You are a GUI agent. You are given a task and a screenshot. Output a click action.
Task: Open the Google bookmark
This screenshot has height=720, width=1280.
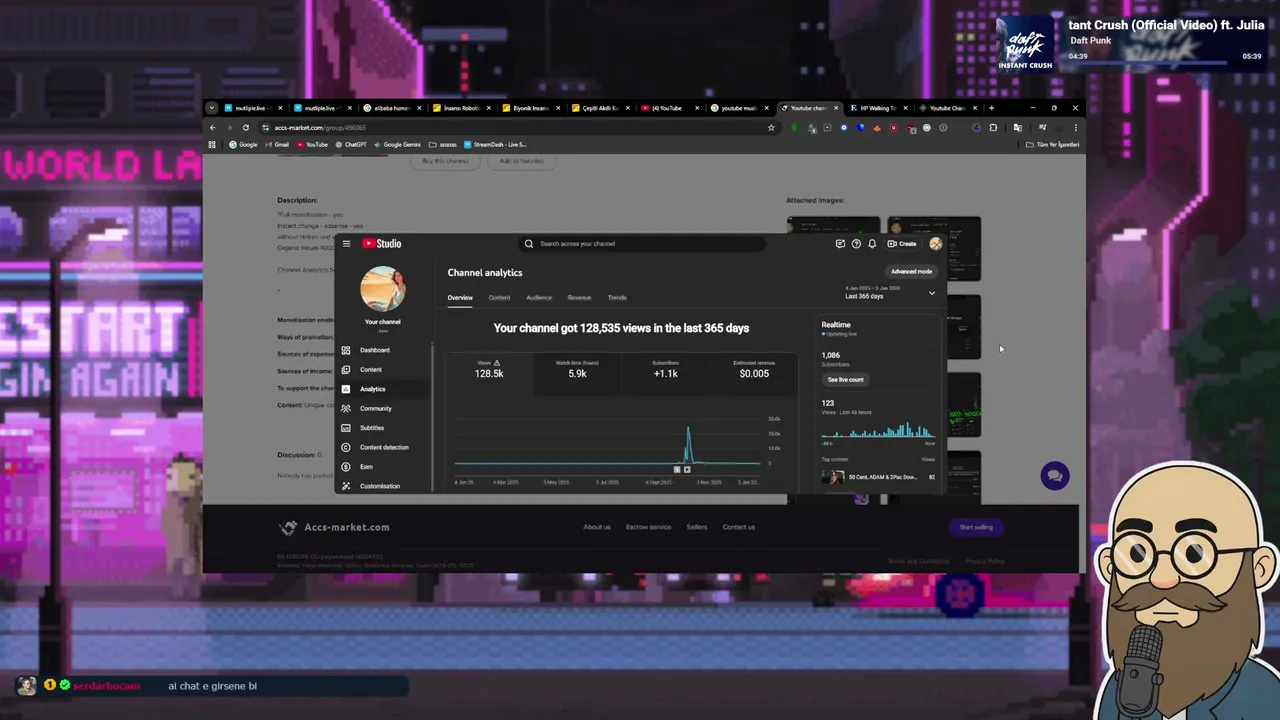click(243, 144)
